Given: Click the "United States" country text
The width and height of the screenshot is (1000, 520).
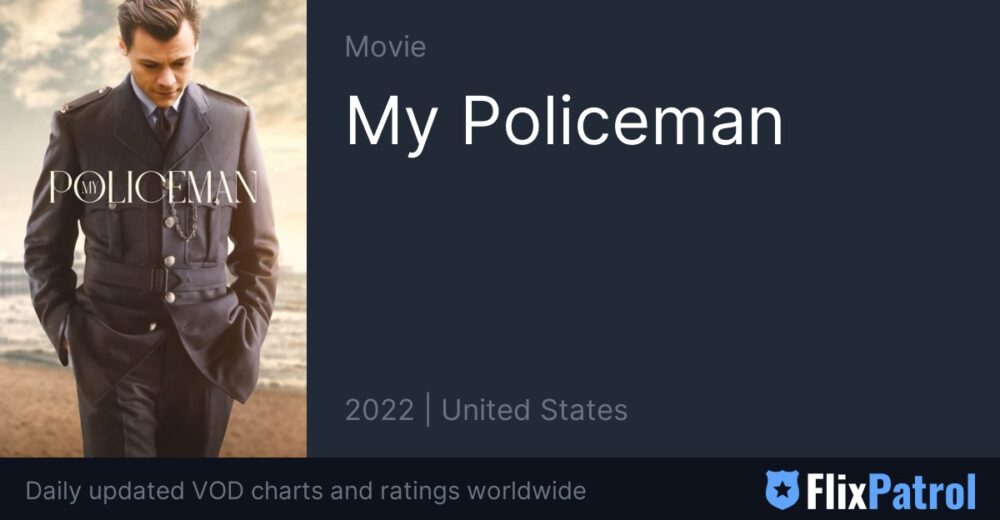Looking at the screenshot, I should 534,410.
